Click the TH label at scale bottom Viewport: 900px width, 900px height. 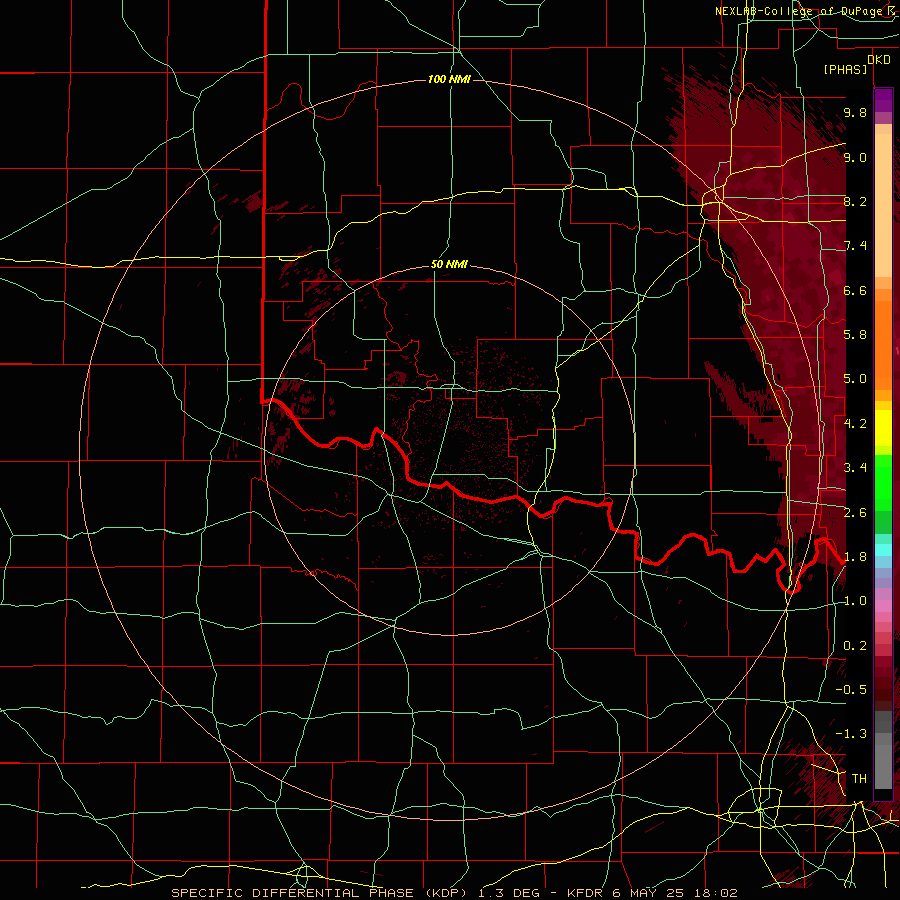[x=859, y=779]
